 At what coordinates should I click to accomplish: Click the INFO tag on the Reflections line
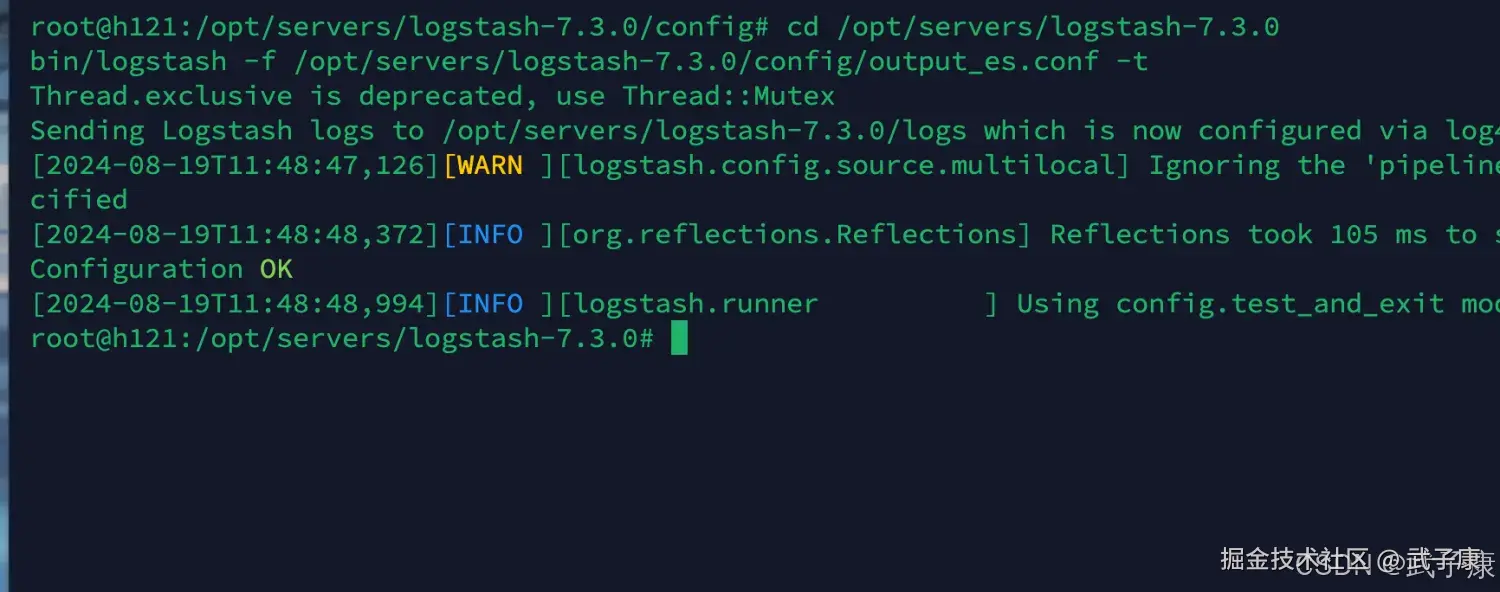pyautogui.click(x=490, y=234)
